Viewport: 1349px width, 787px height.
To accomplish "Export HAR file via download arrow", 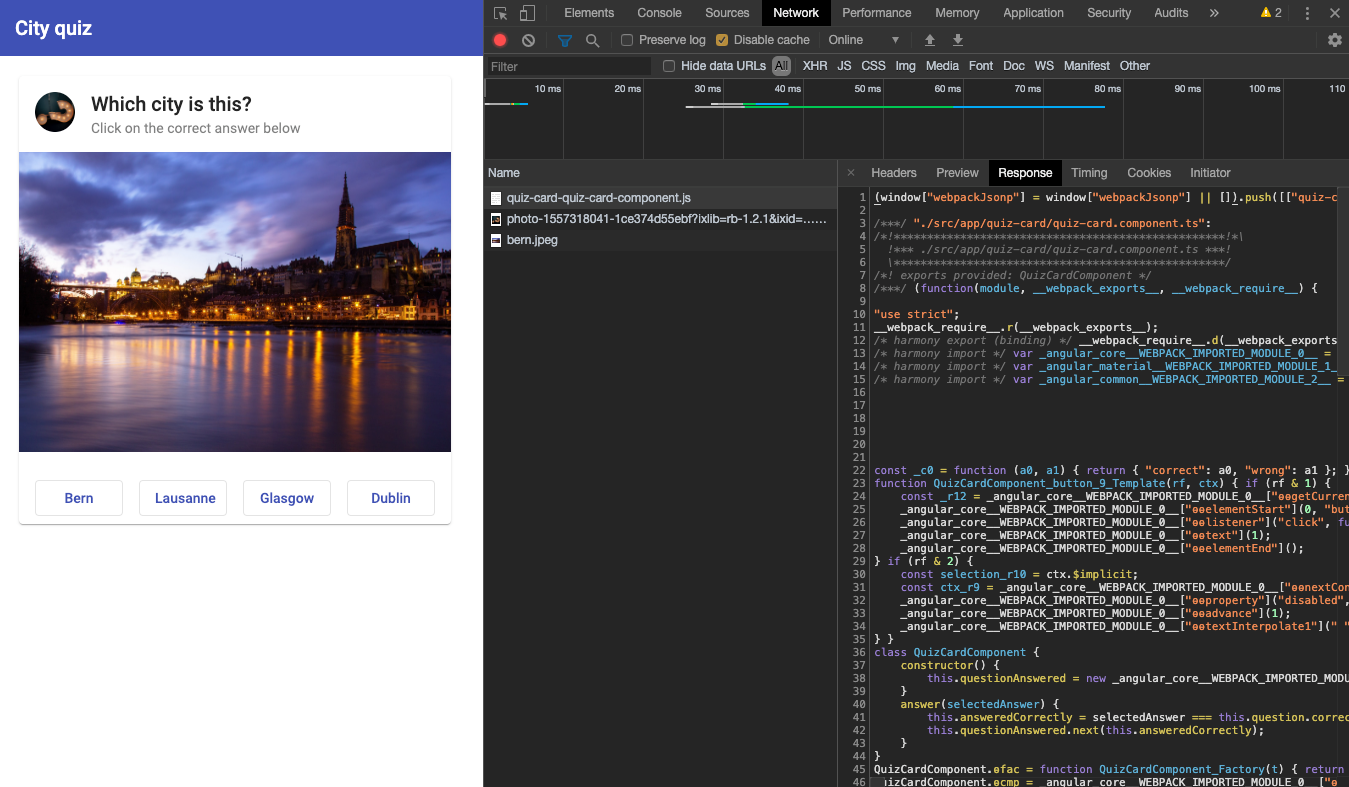I will pos(957,40).
